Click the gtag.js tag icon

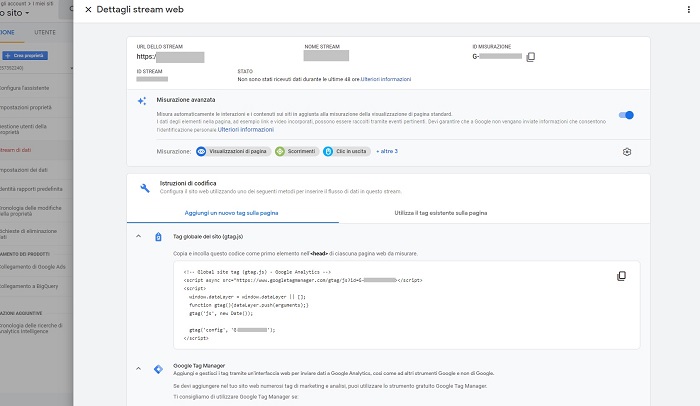[x=158, y=237]
